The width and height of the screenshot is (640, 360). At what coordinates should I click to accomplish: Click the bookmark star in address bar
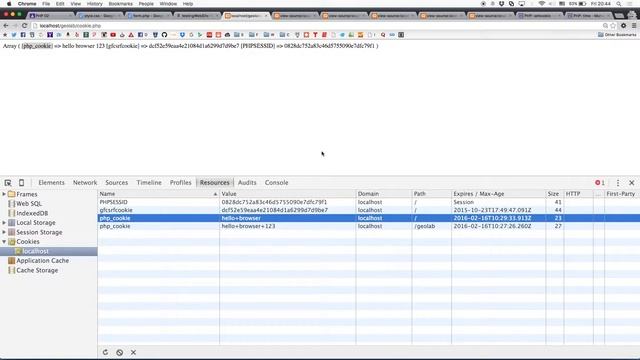pyautogui.click(x=613, y=26)
